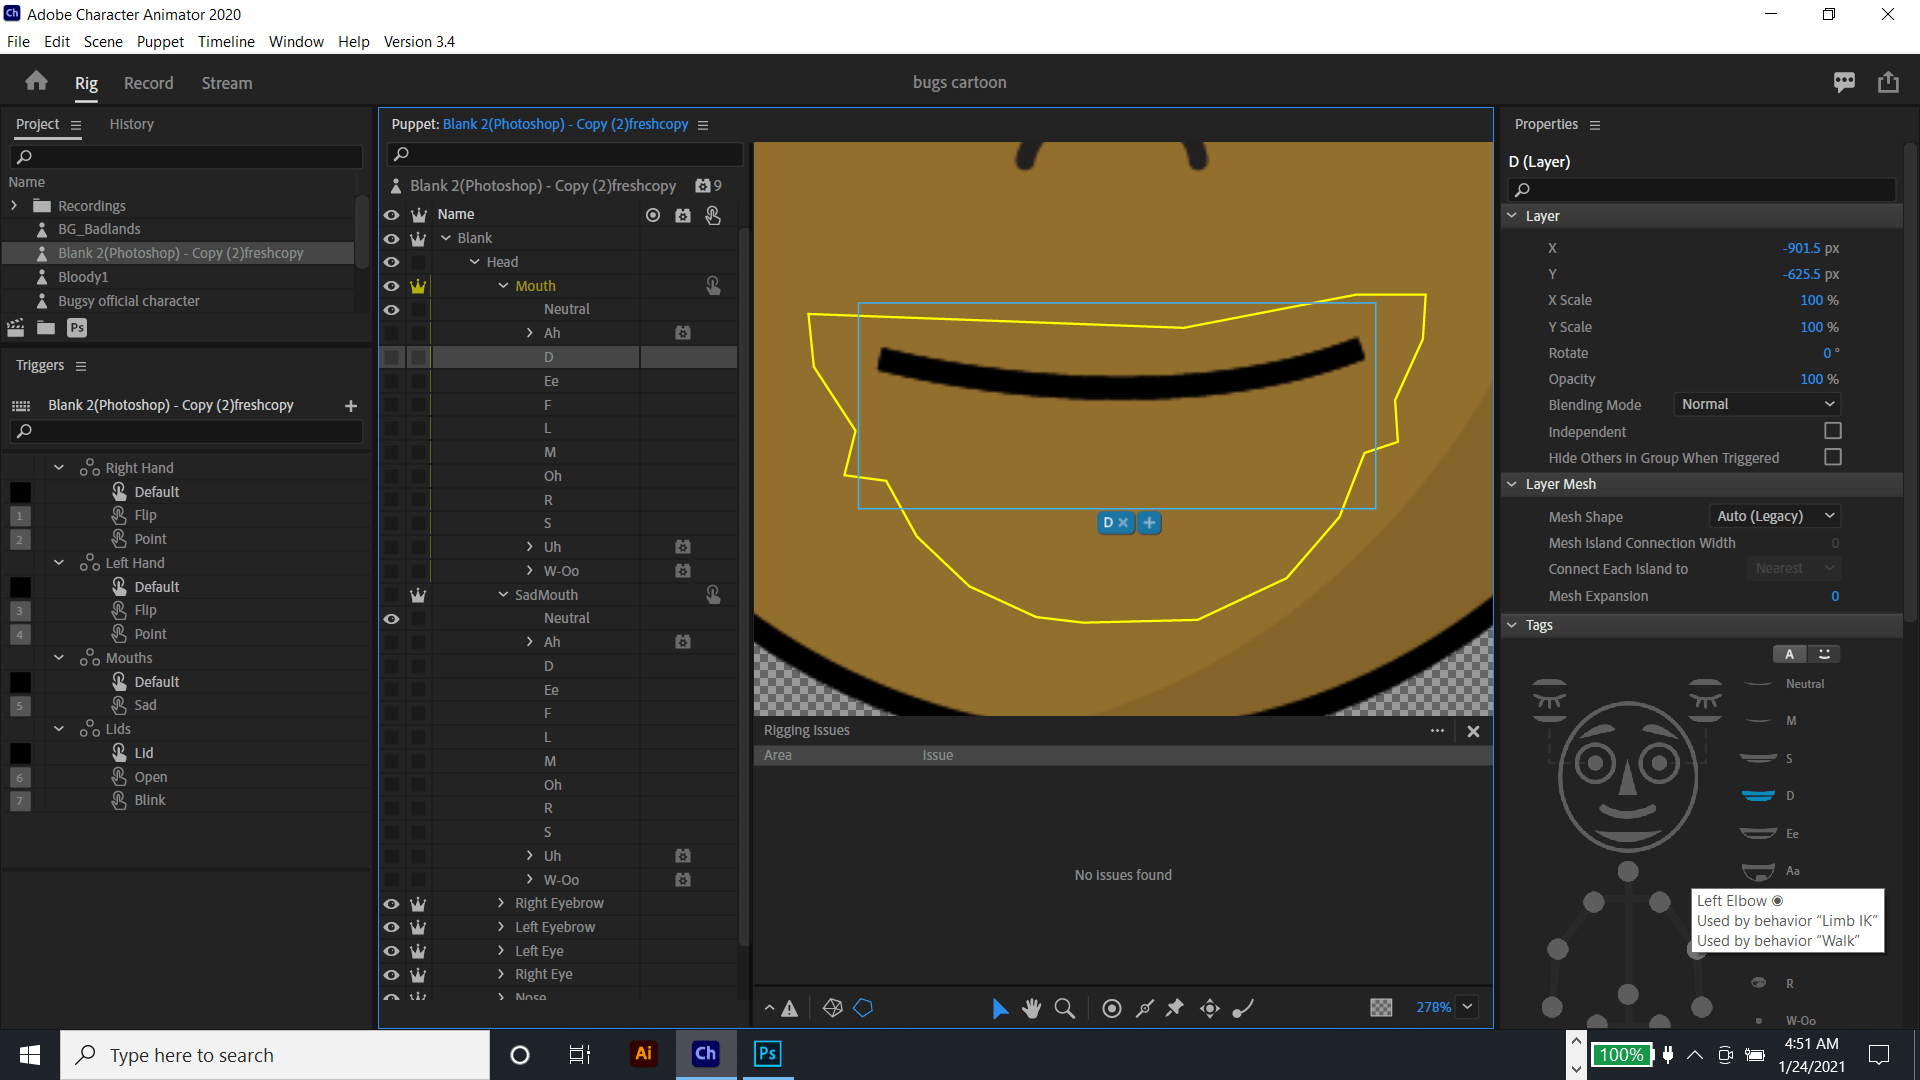
Task: Expand the Uh viseme layer
Action: pos(528,547)
